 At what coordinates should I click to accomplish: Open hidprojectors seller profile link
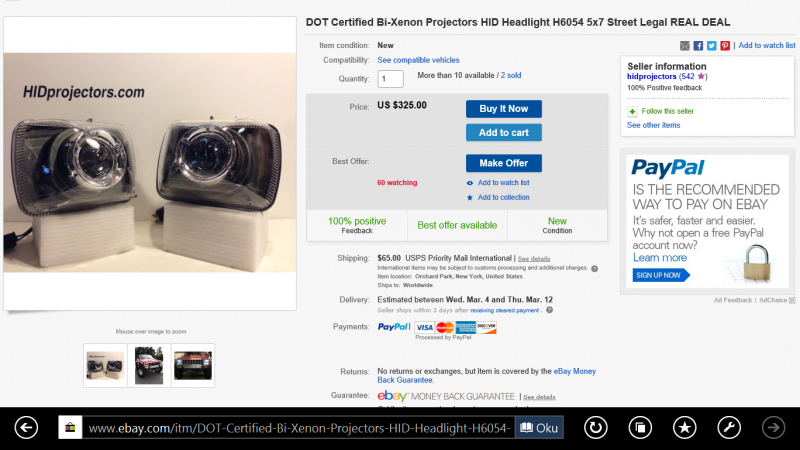pyautogui.click(x=652, y=77)
